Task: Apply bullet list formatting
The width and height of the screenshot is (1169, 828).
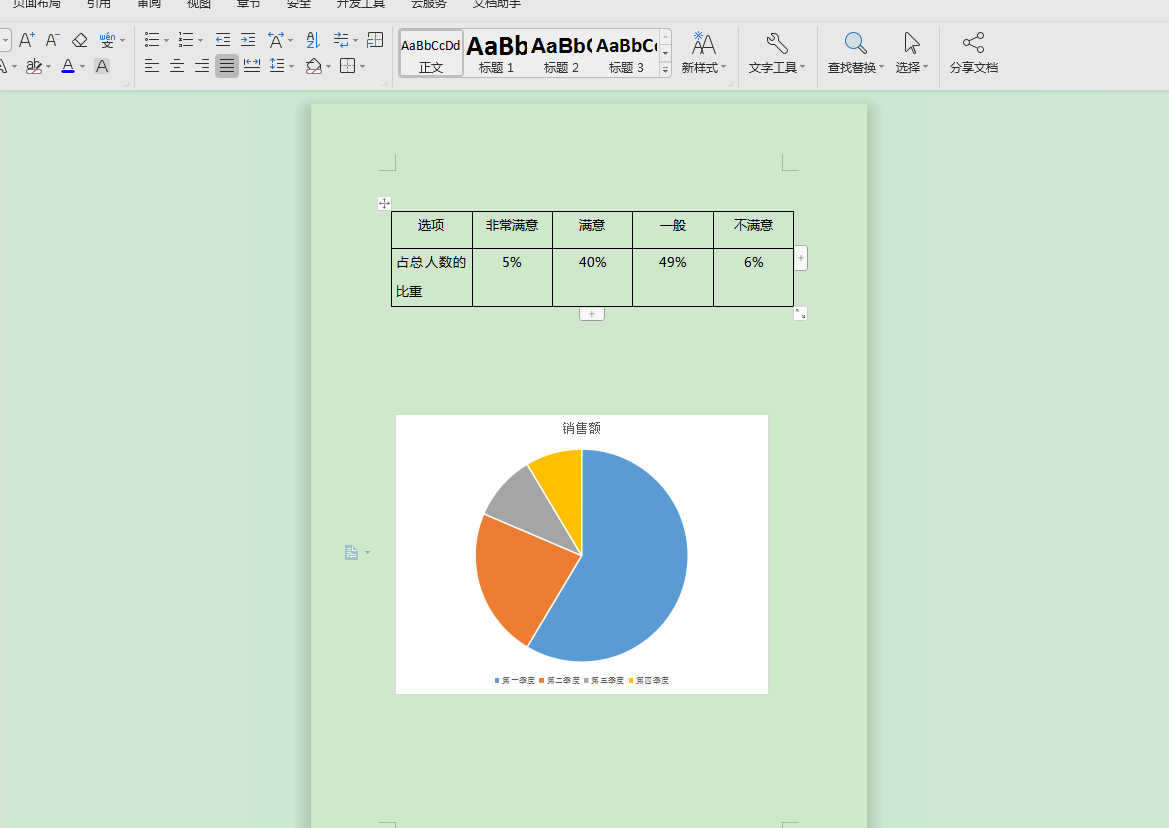Action: point(152,39)
